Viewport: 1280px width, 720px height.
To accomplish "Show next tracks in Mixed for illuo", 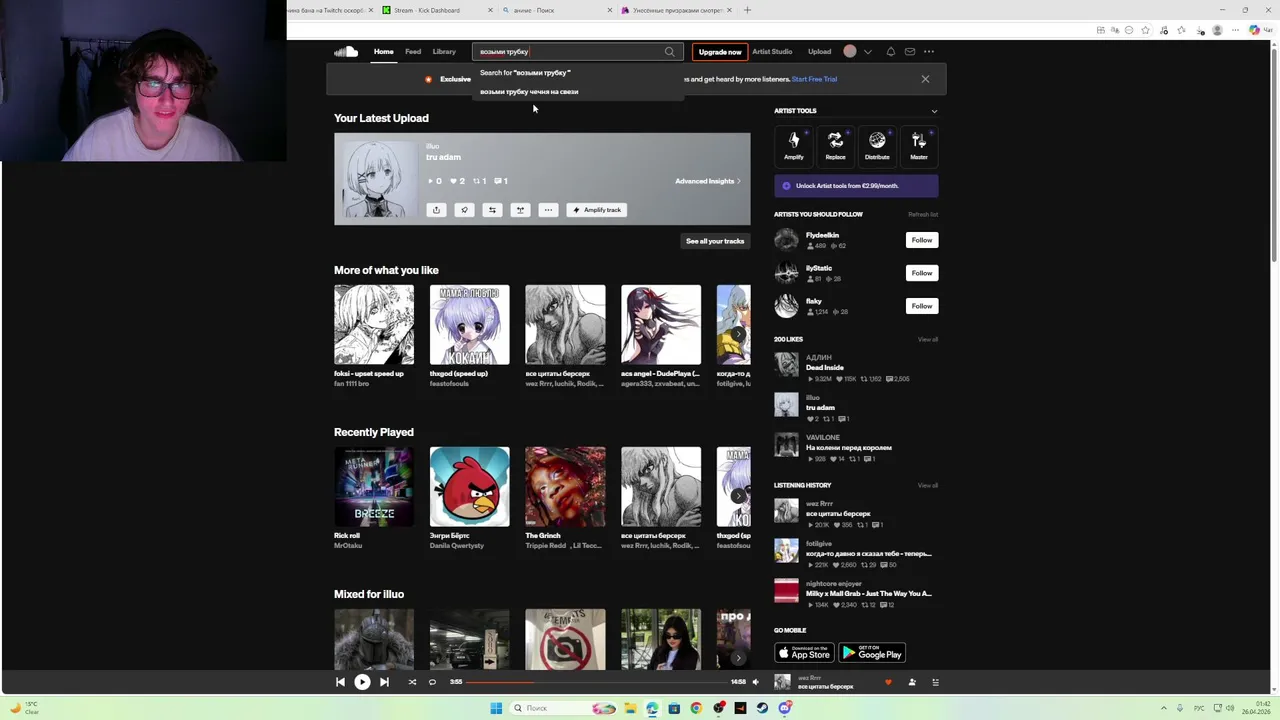I will [x=738, y=658].
